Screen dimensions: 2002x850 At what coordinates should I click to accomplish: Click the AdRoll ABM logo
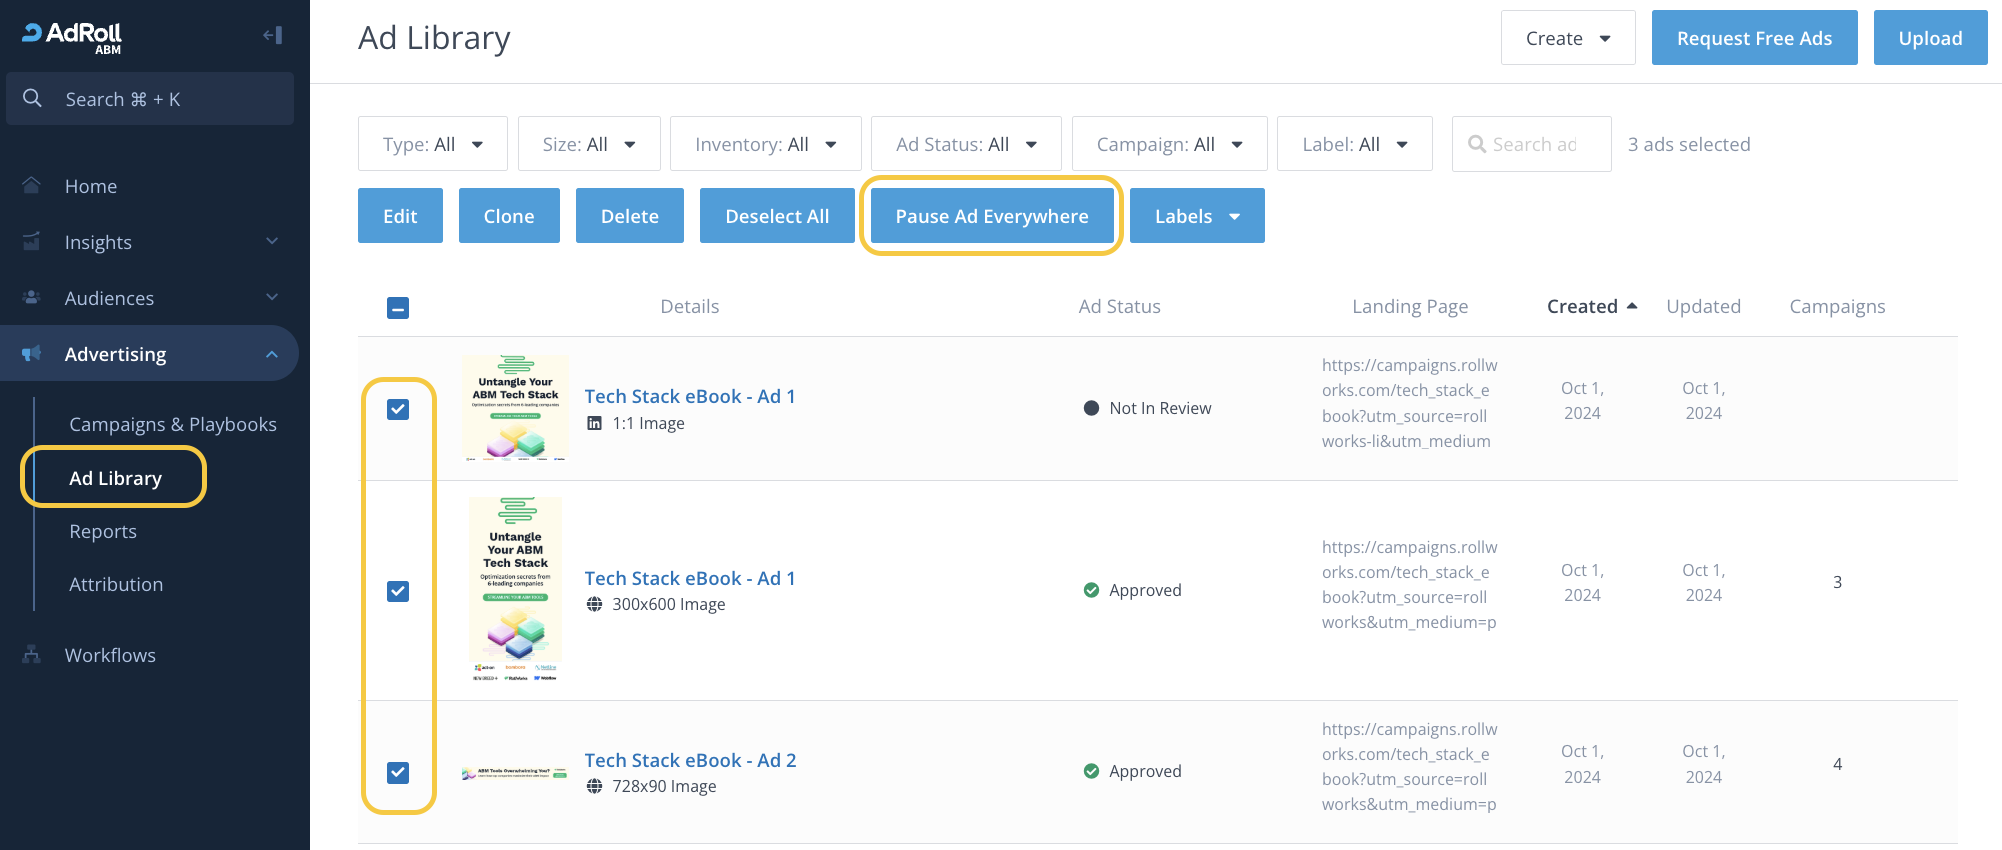point(72,36)
